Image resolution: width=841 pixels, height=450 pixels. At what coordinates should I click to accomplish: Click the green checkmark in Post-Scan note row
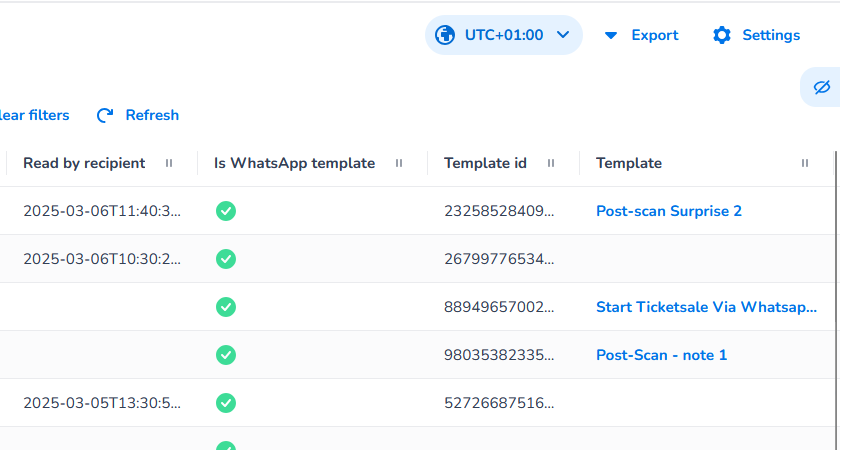(226, 355)
